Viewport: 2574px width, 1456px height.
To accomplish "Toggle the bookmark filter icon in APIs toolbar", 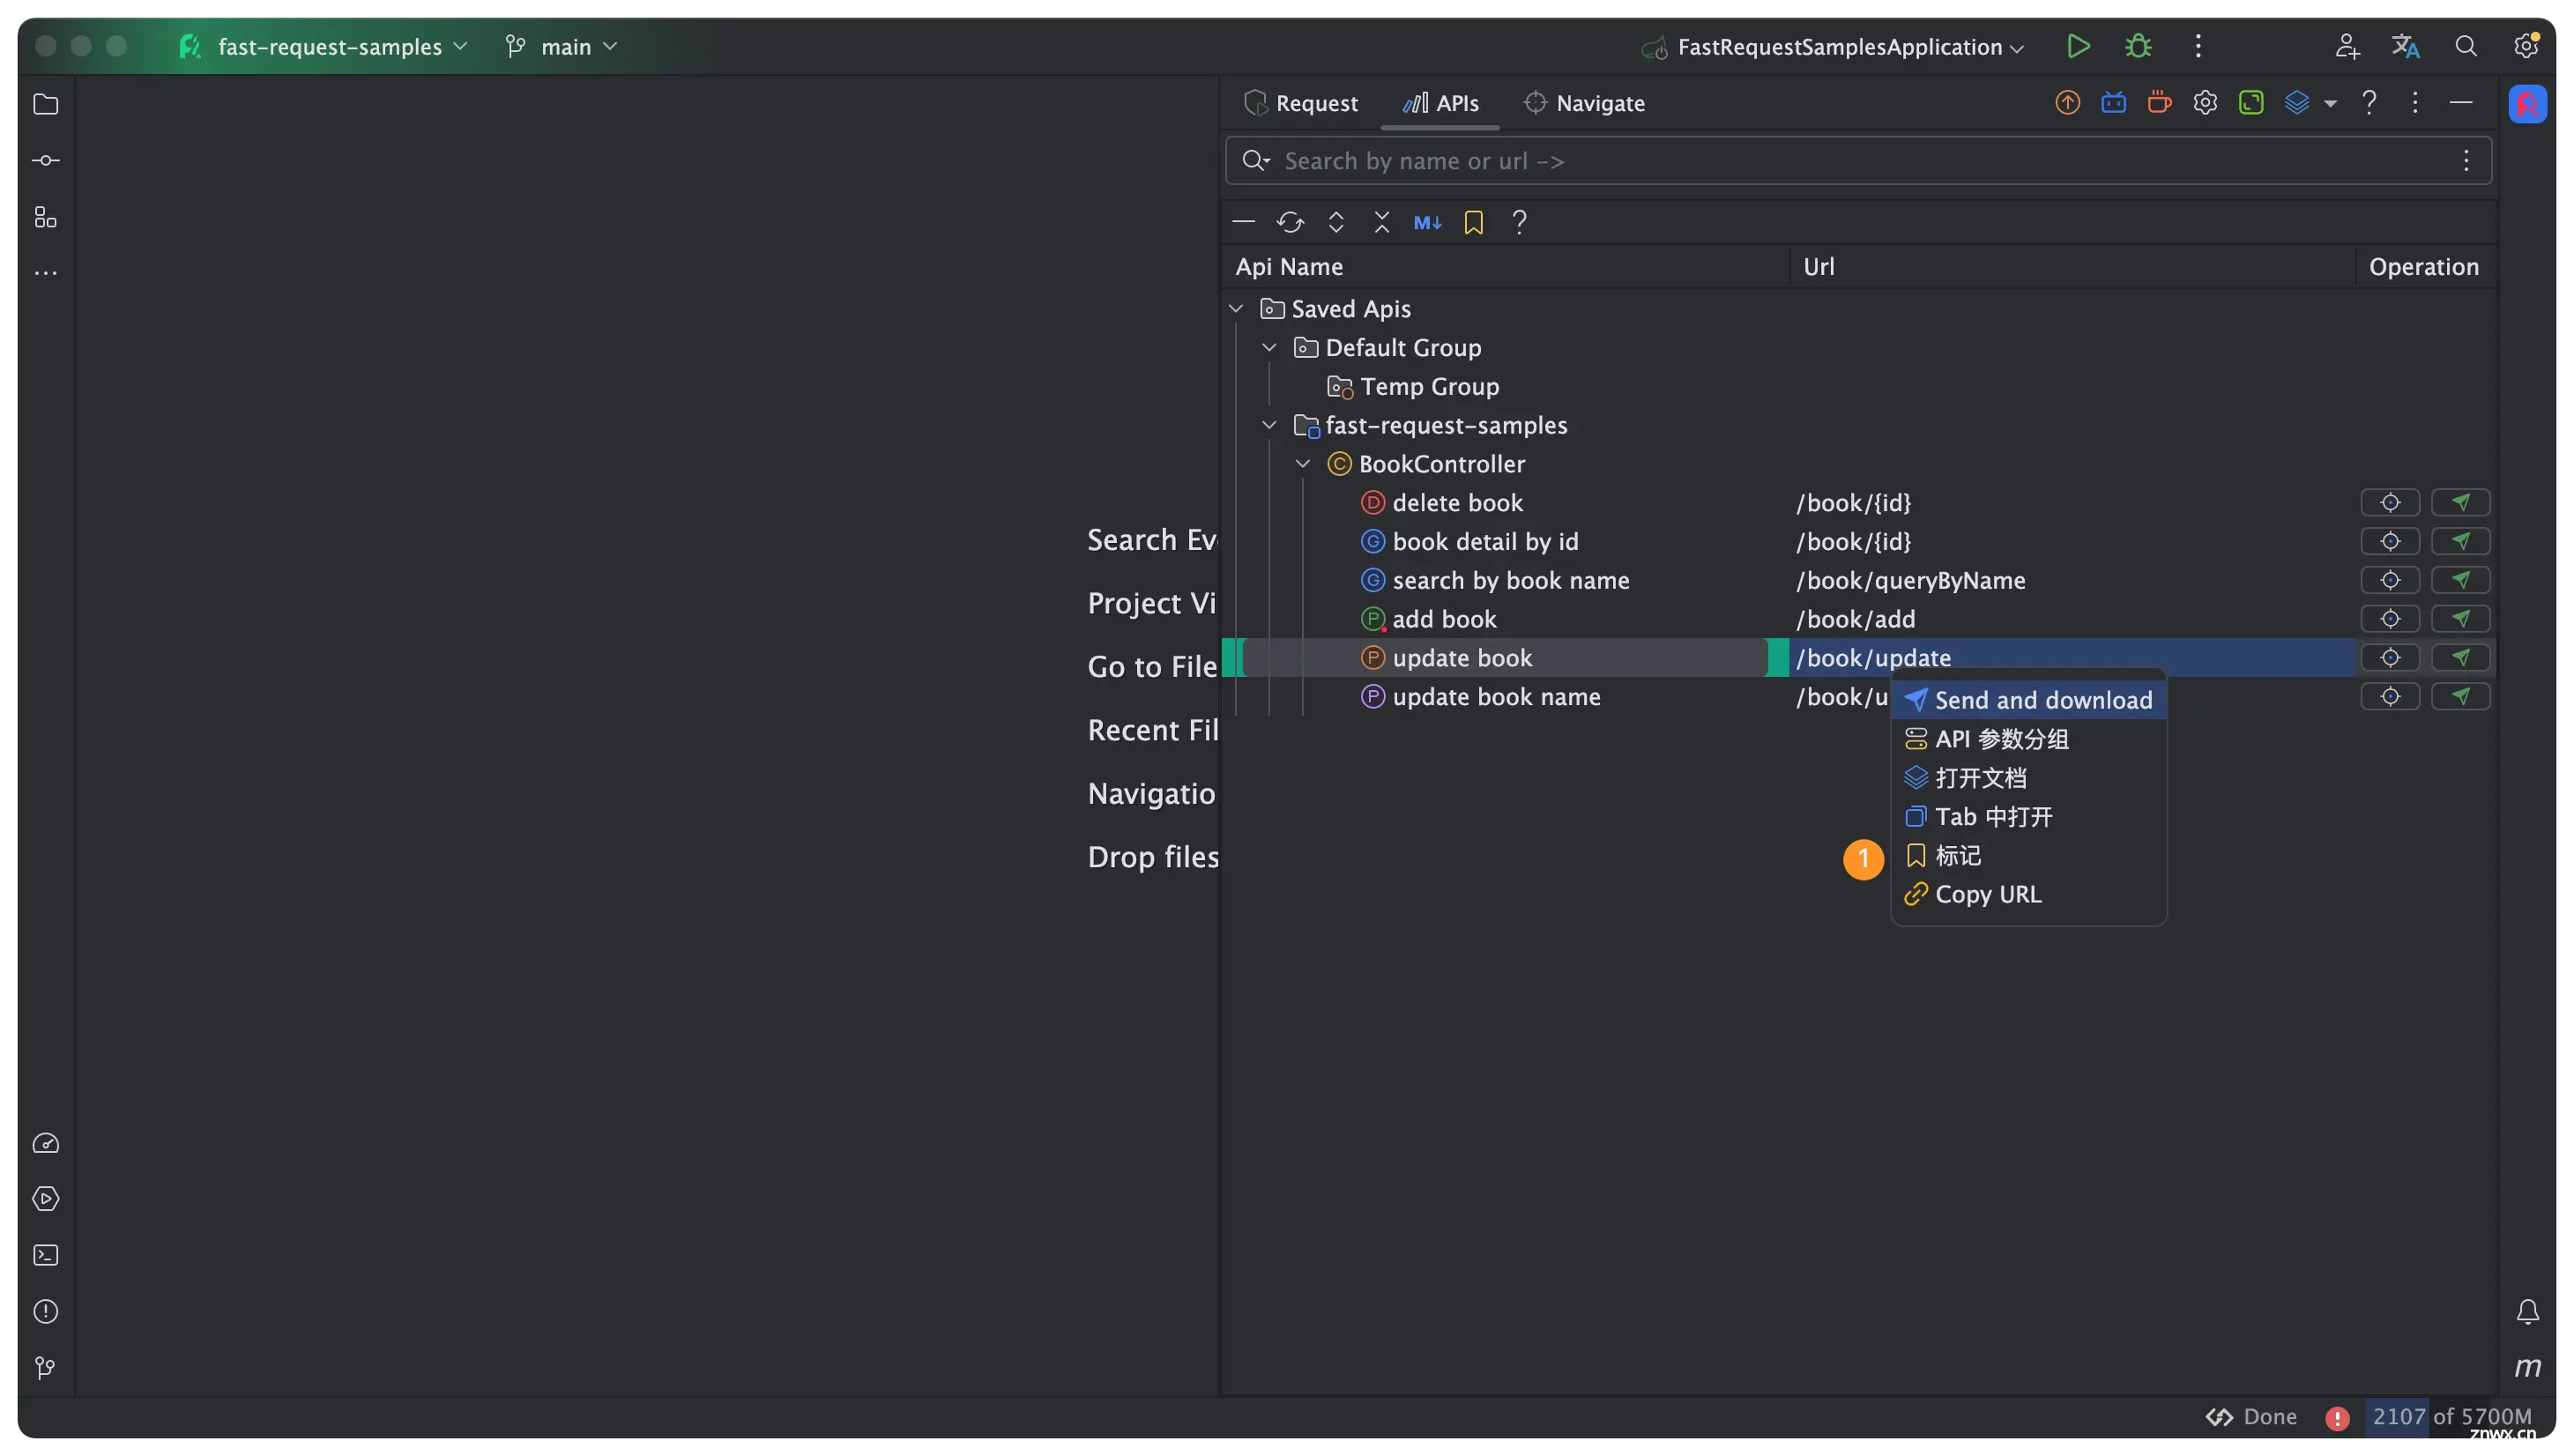I will point(1473,222).
